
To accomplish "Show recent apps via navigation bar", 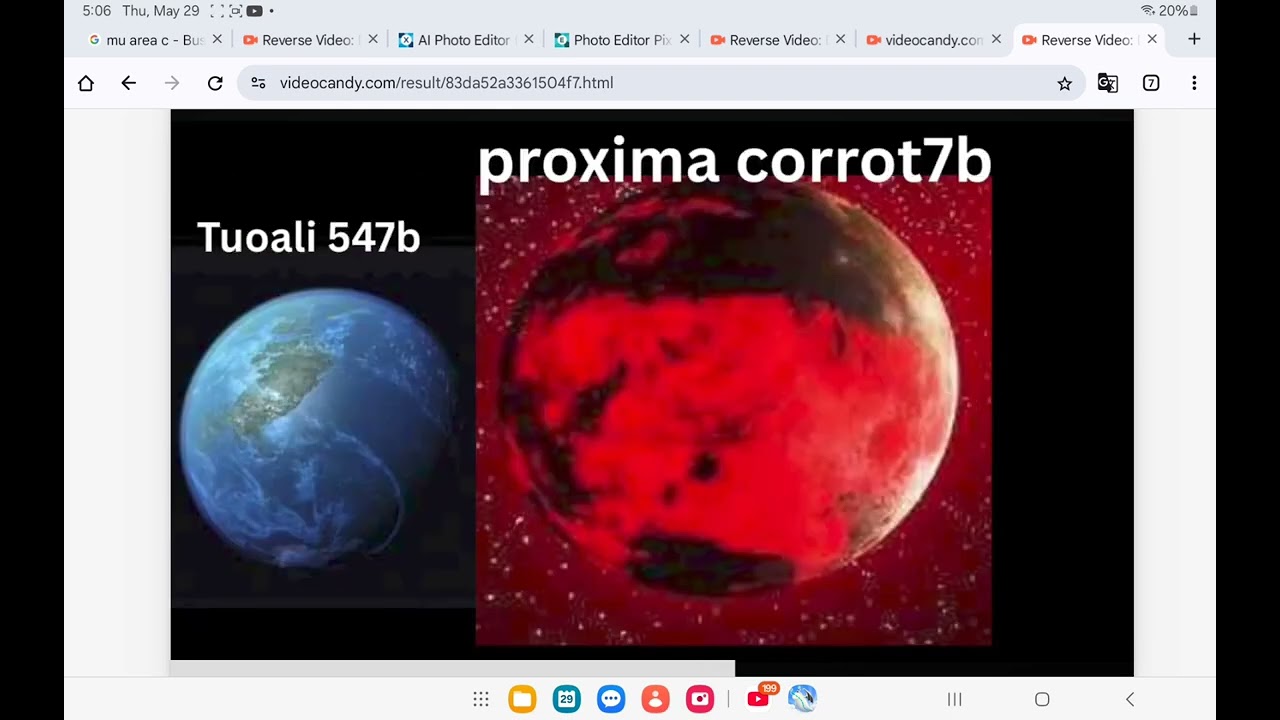I will (x=955, y=699).
